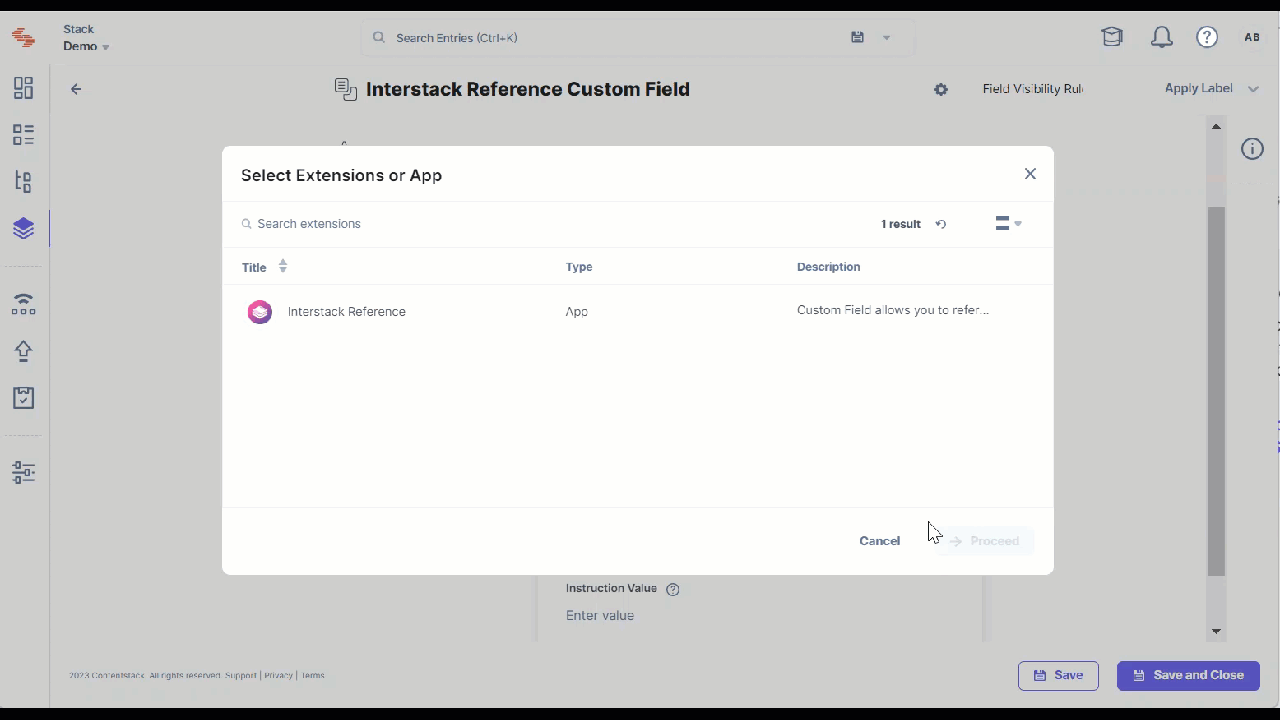Open the Apply Label dropdown
The width and height of the screenshot is (1280, 720).
click(1211, 89)
